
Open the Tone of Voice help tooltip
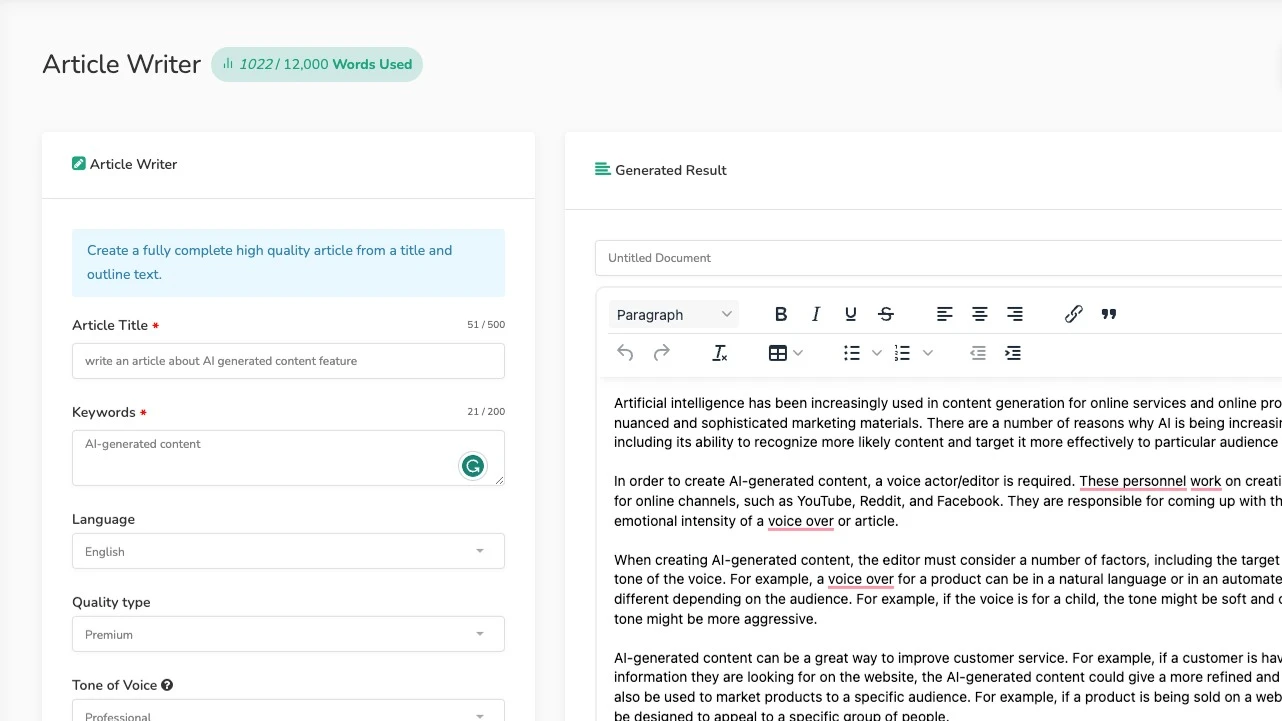pos(166,684)
